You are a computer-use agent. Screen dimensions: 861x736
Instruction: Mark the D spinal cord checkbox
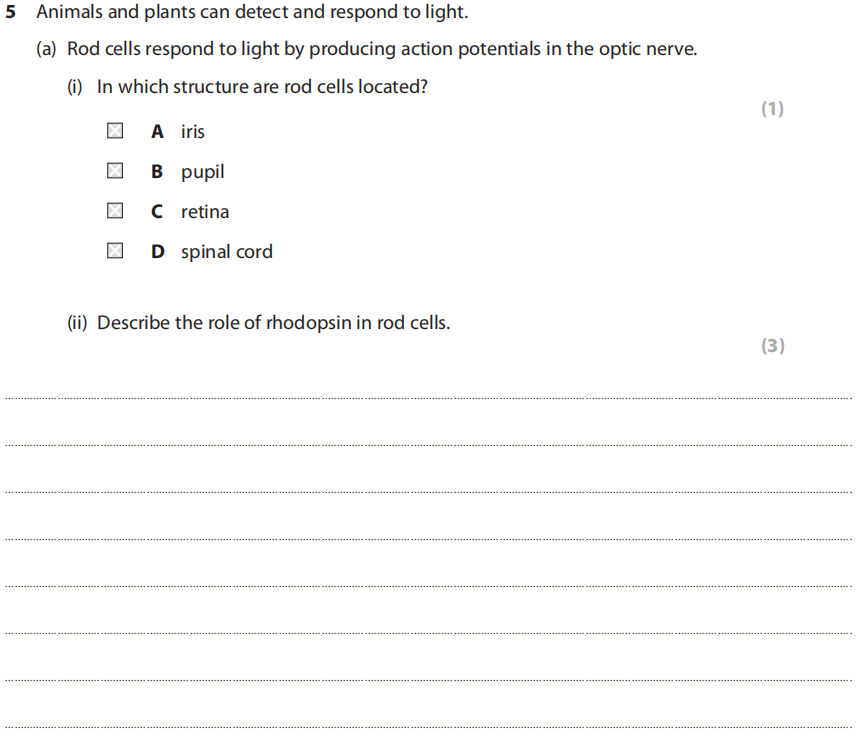click(115, 251)
